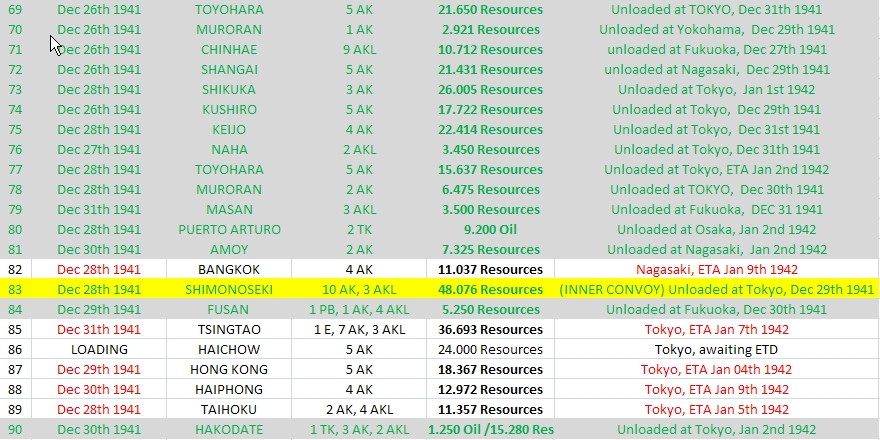Click the TAIHOKU port cell
The image size is (880, 440).
229,410
